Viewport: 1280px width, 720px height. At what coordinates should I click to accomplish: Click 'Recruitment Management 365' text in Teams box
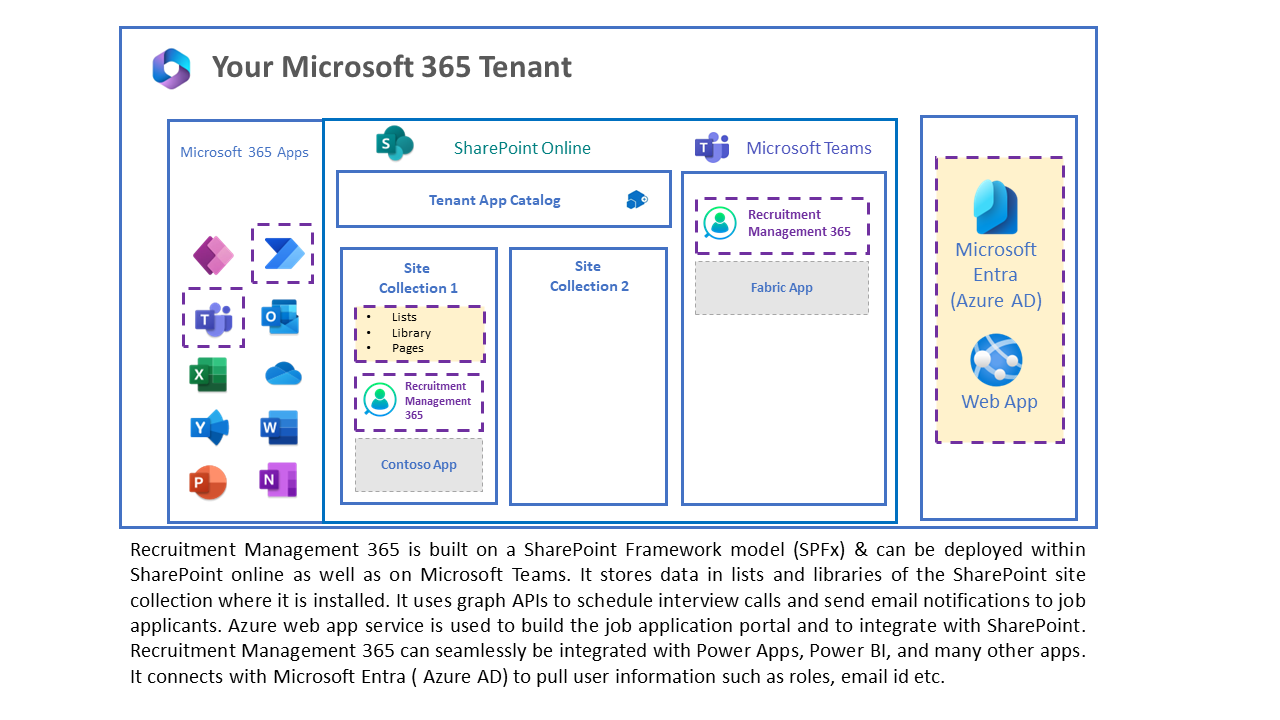pyautogui.click(x=799, y=223)
